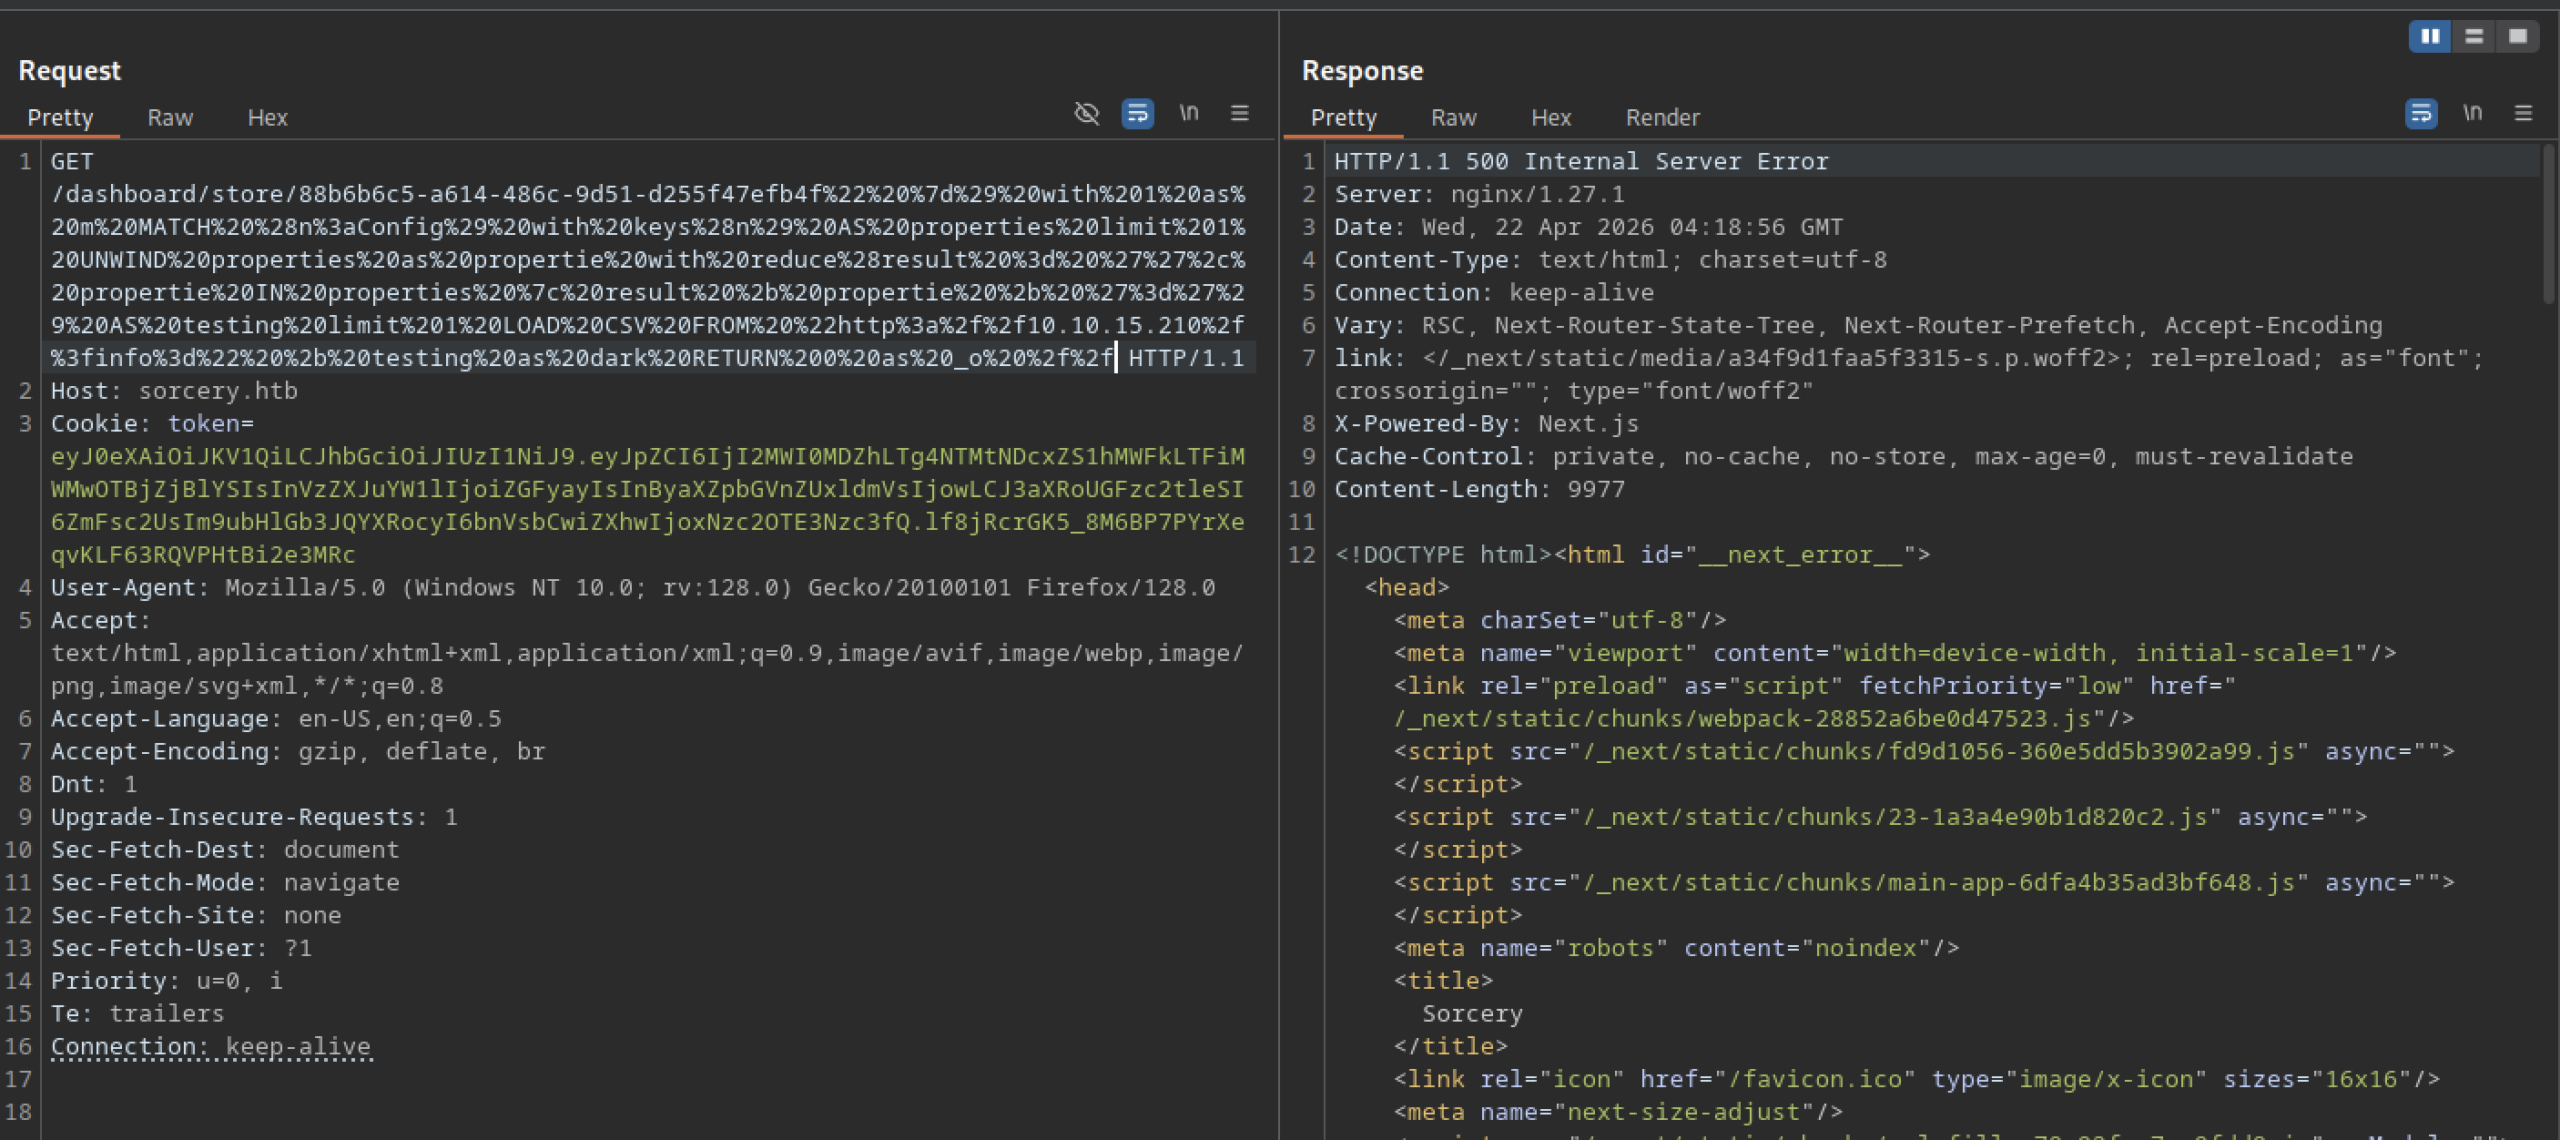Viewport: 2560px width, 1140px height.
Task: Switch response to Hex tab
Action: click(x=1550, y=118)
